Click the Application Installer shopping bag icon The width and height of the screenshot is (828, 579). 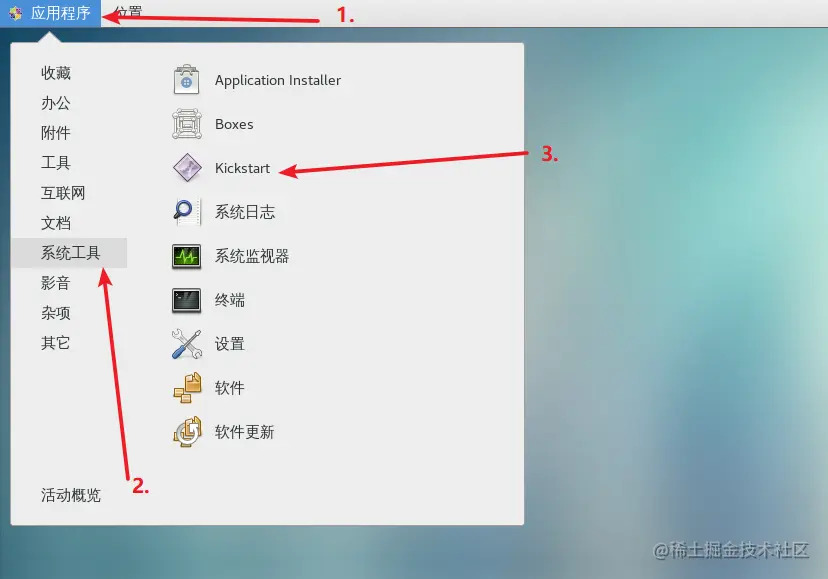coord(186,80)
